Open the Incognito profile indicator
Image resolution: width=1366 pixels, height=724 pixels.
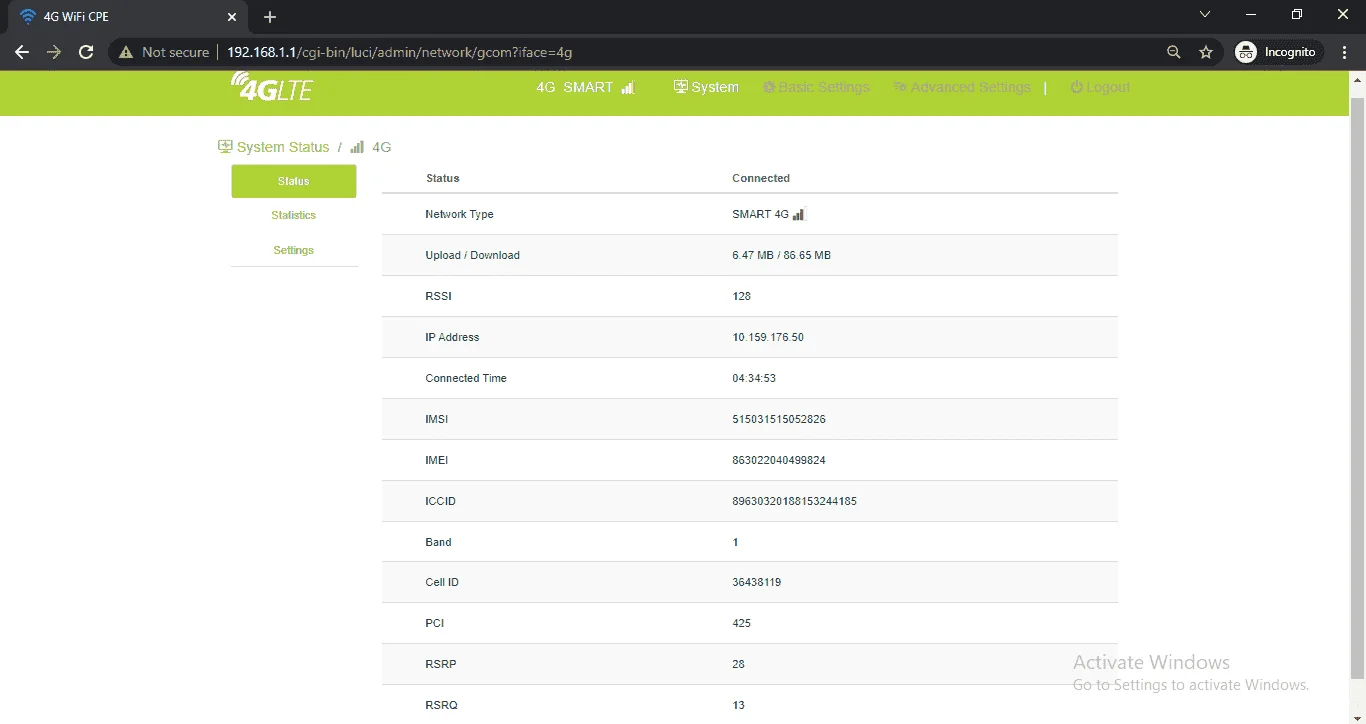[x=1277, y=52]
